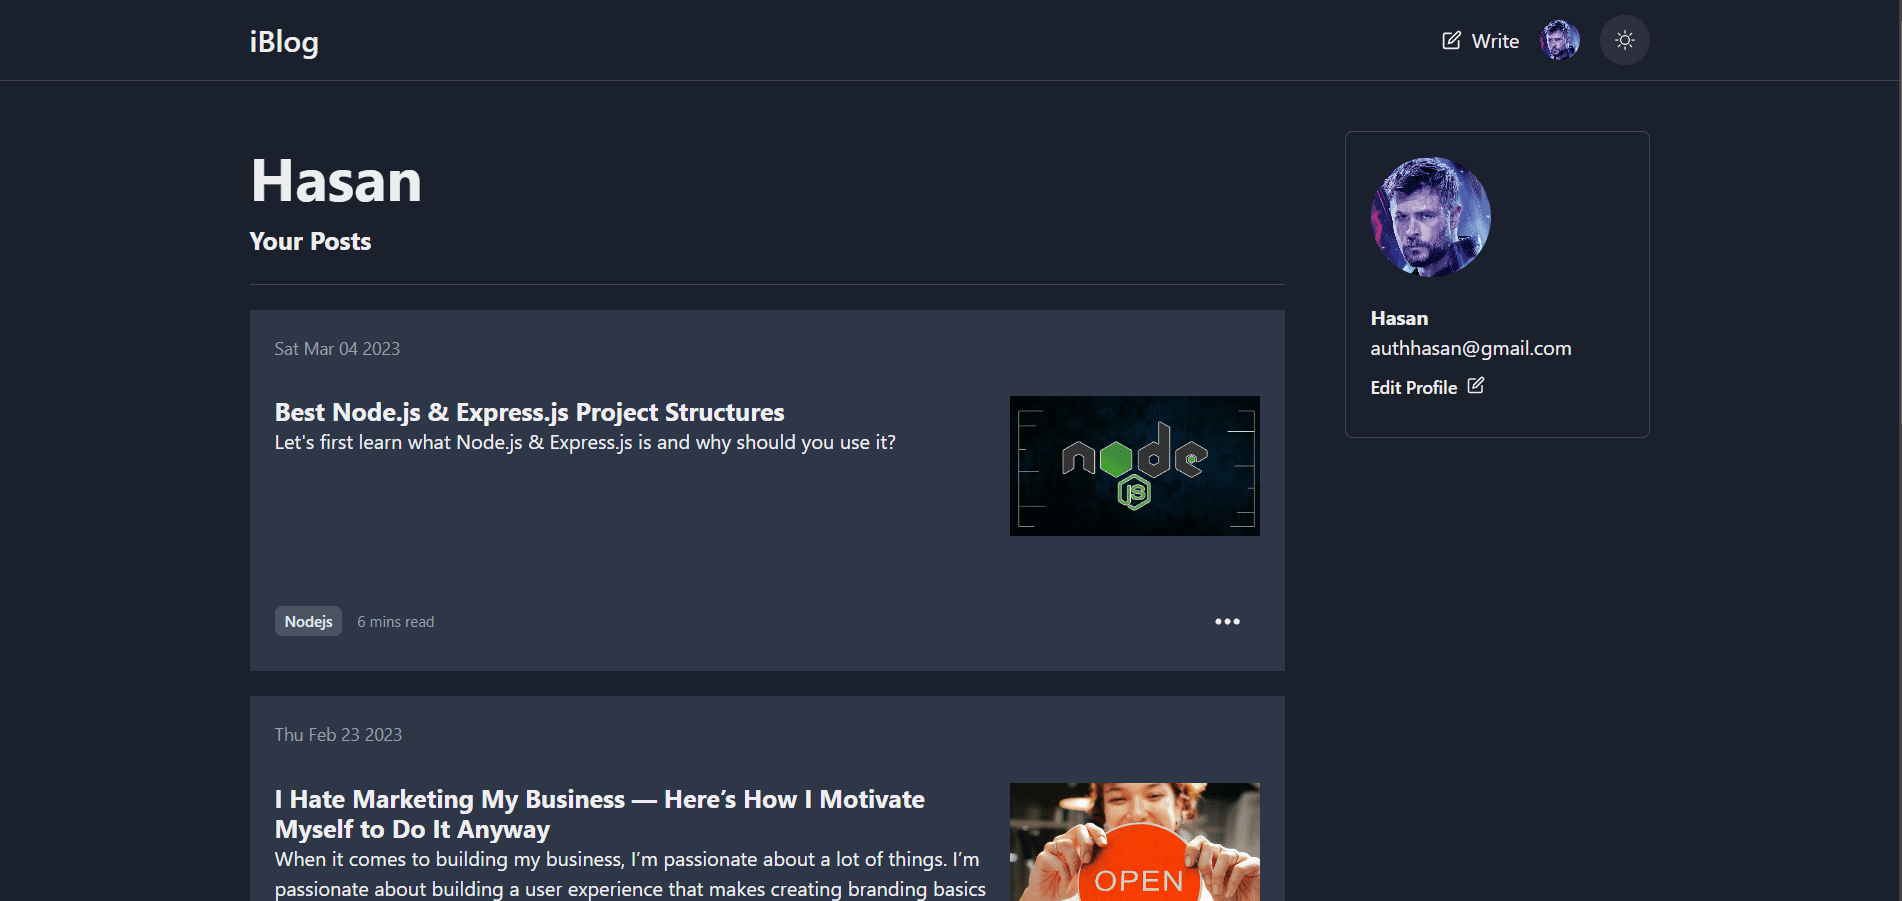
Task: Click the Edit Profile pencil icon
Action: click(1476, 385)
